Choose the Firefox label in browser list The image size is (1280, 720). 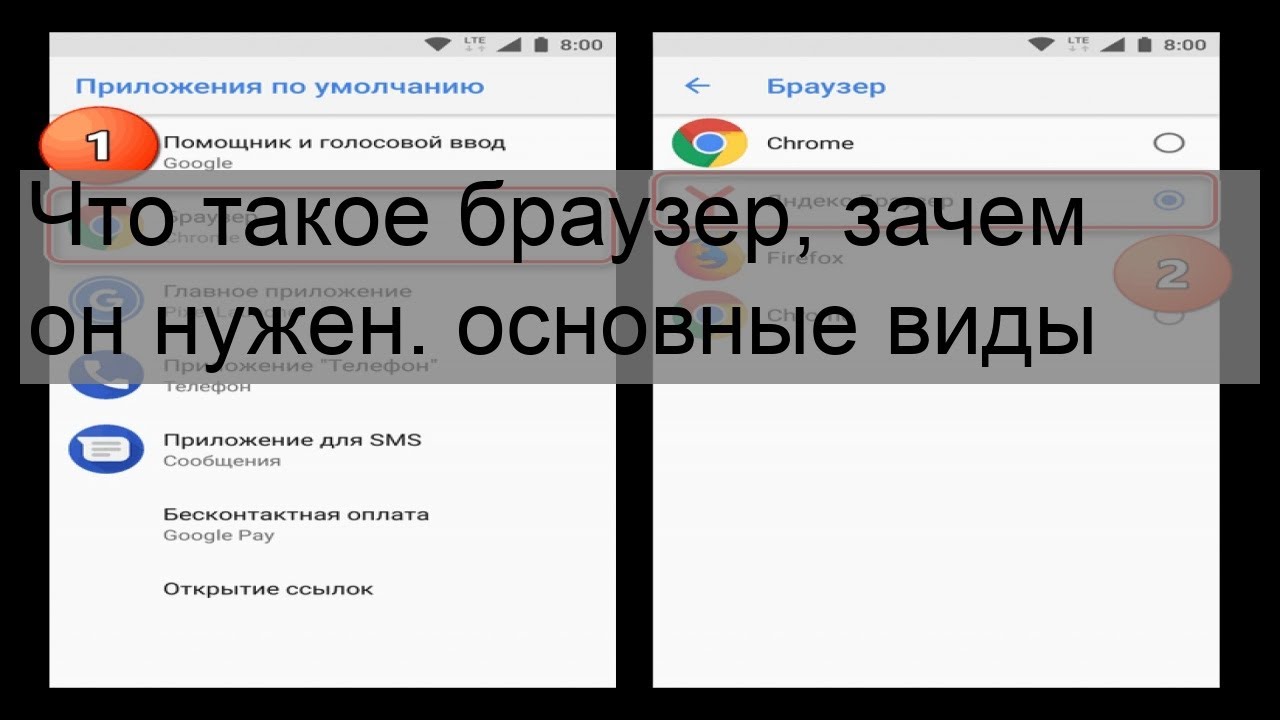tap(805, 258)
